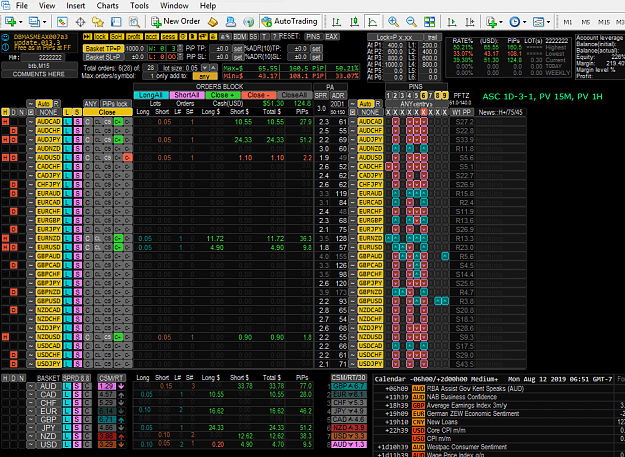Screen dimensions: 625x457
Task: Toggle the AutoTrading button
Action: coord(289,22)
